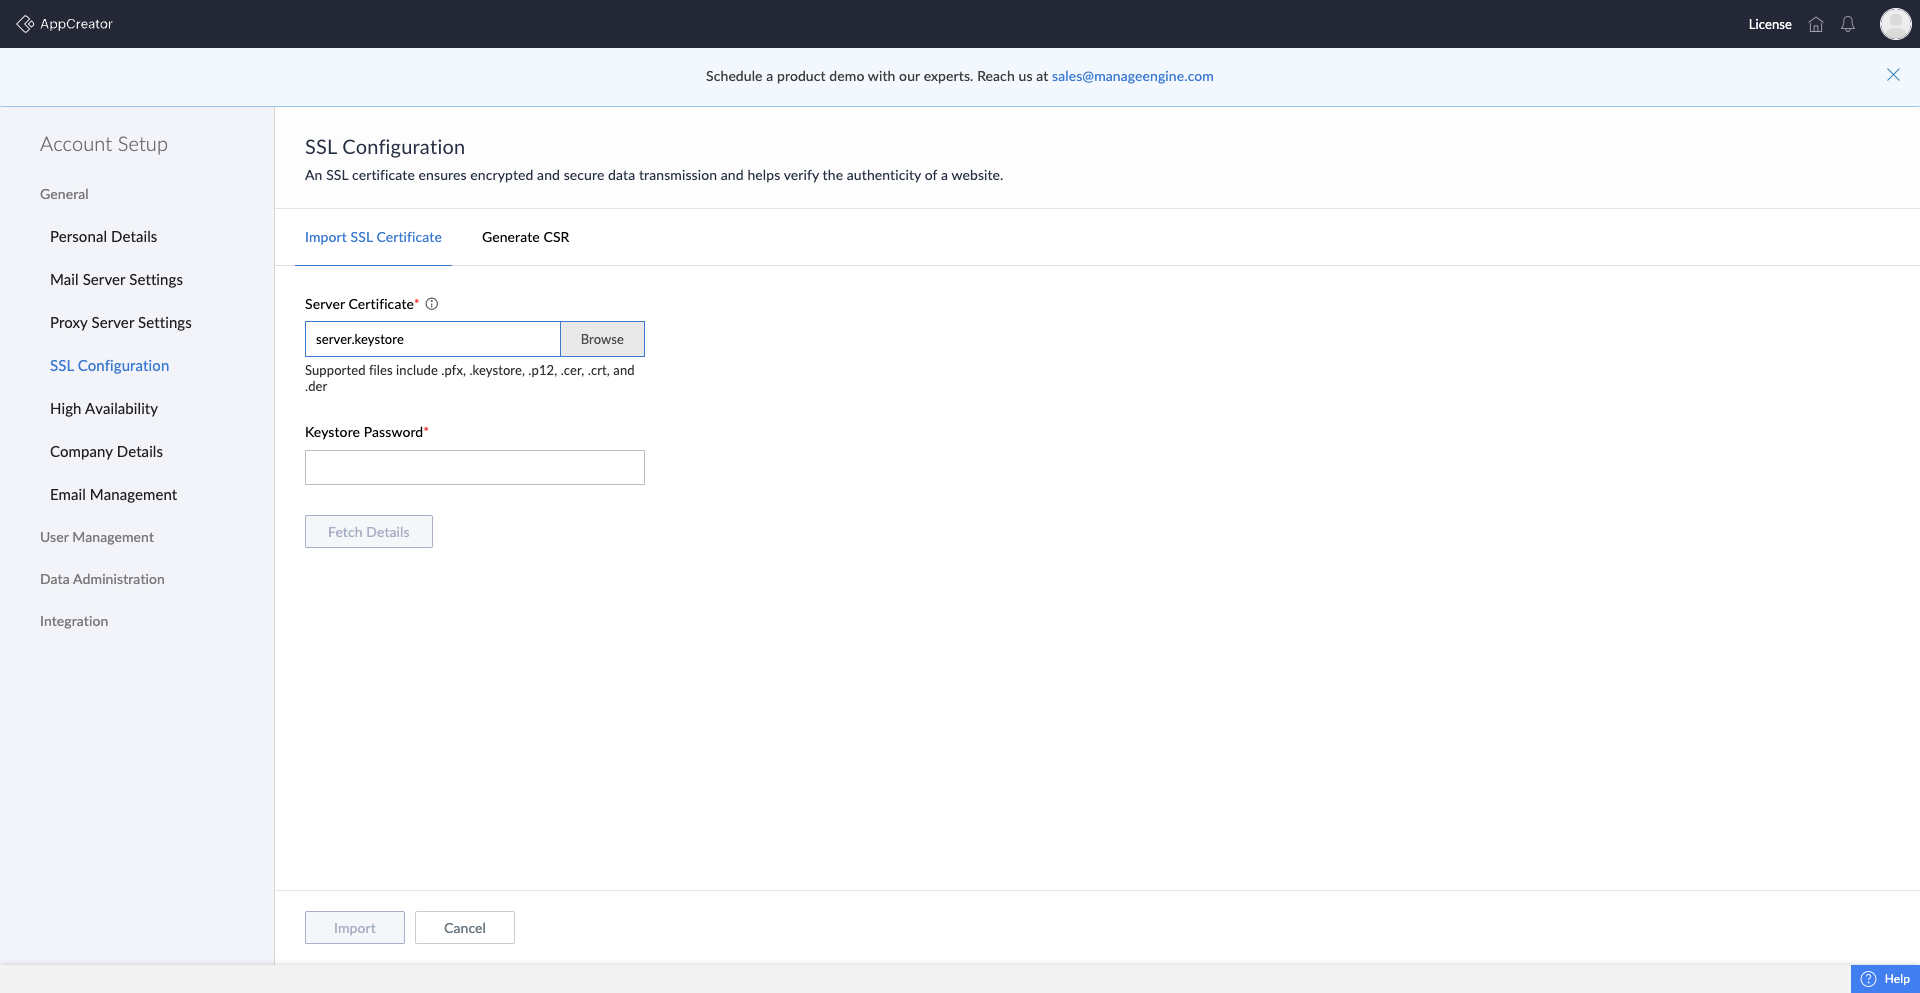Open the notifications bell
Viewport: 1920px width, 993px height.
[1847, 24]
